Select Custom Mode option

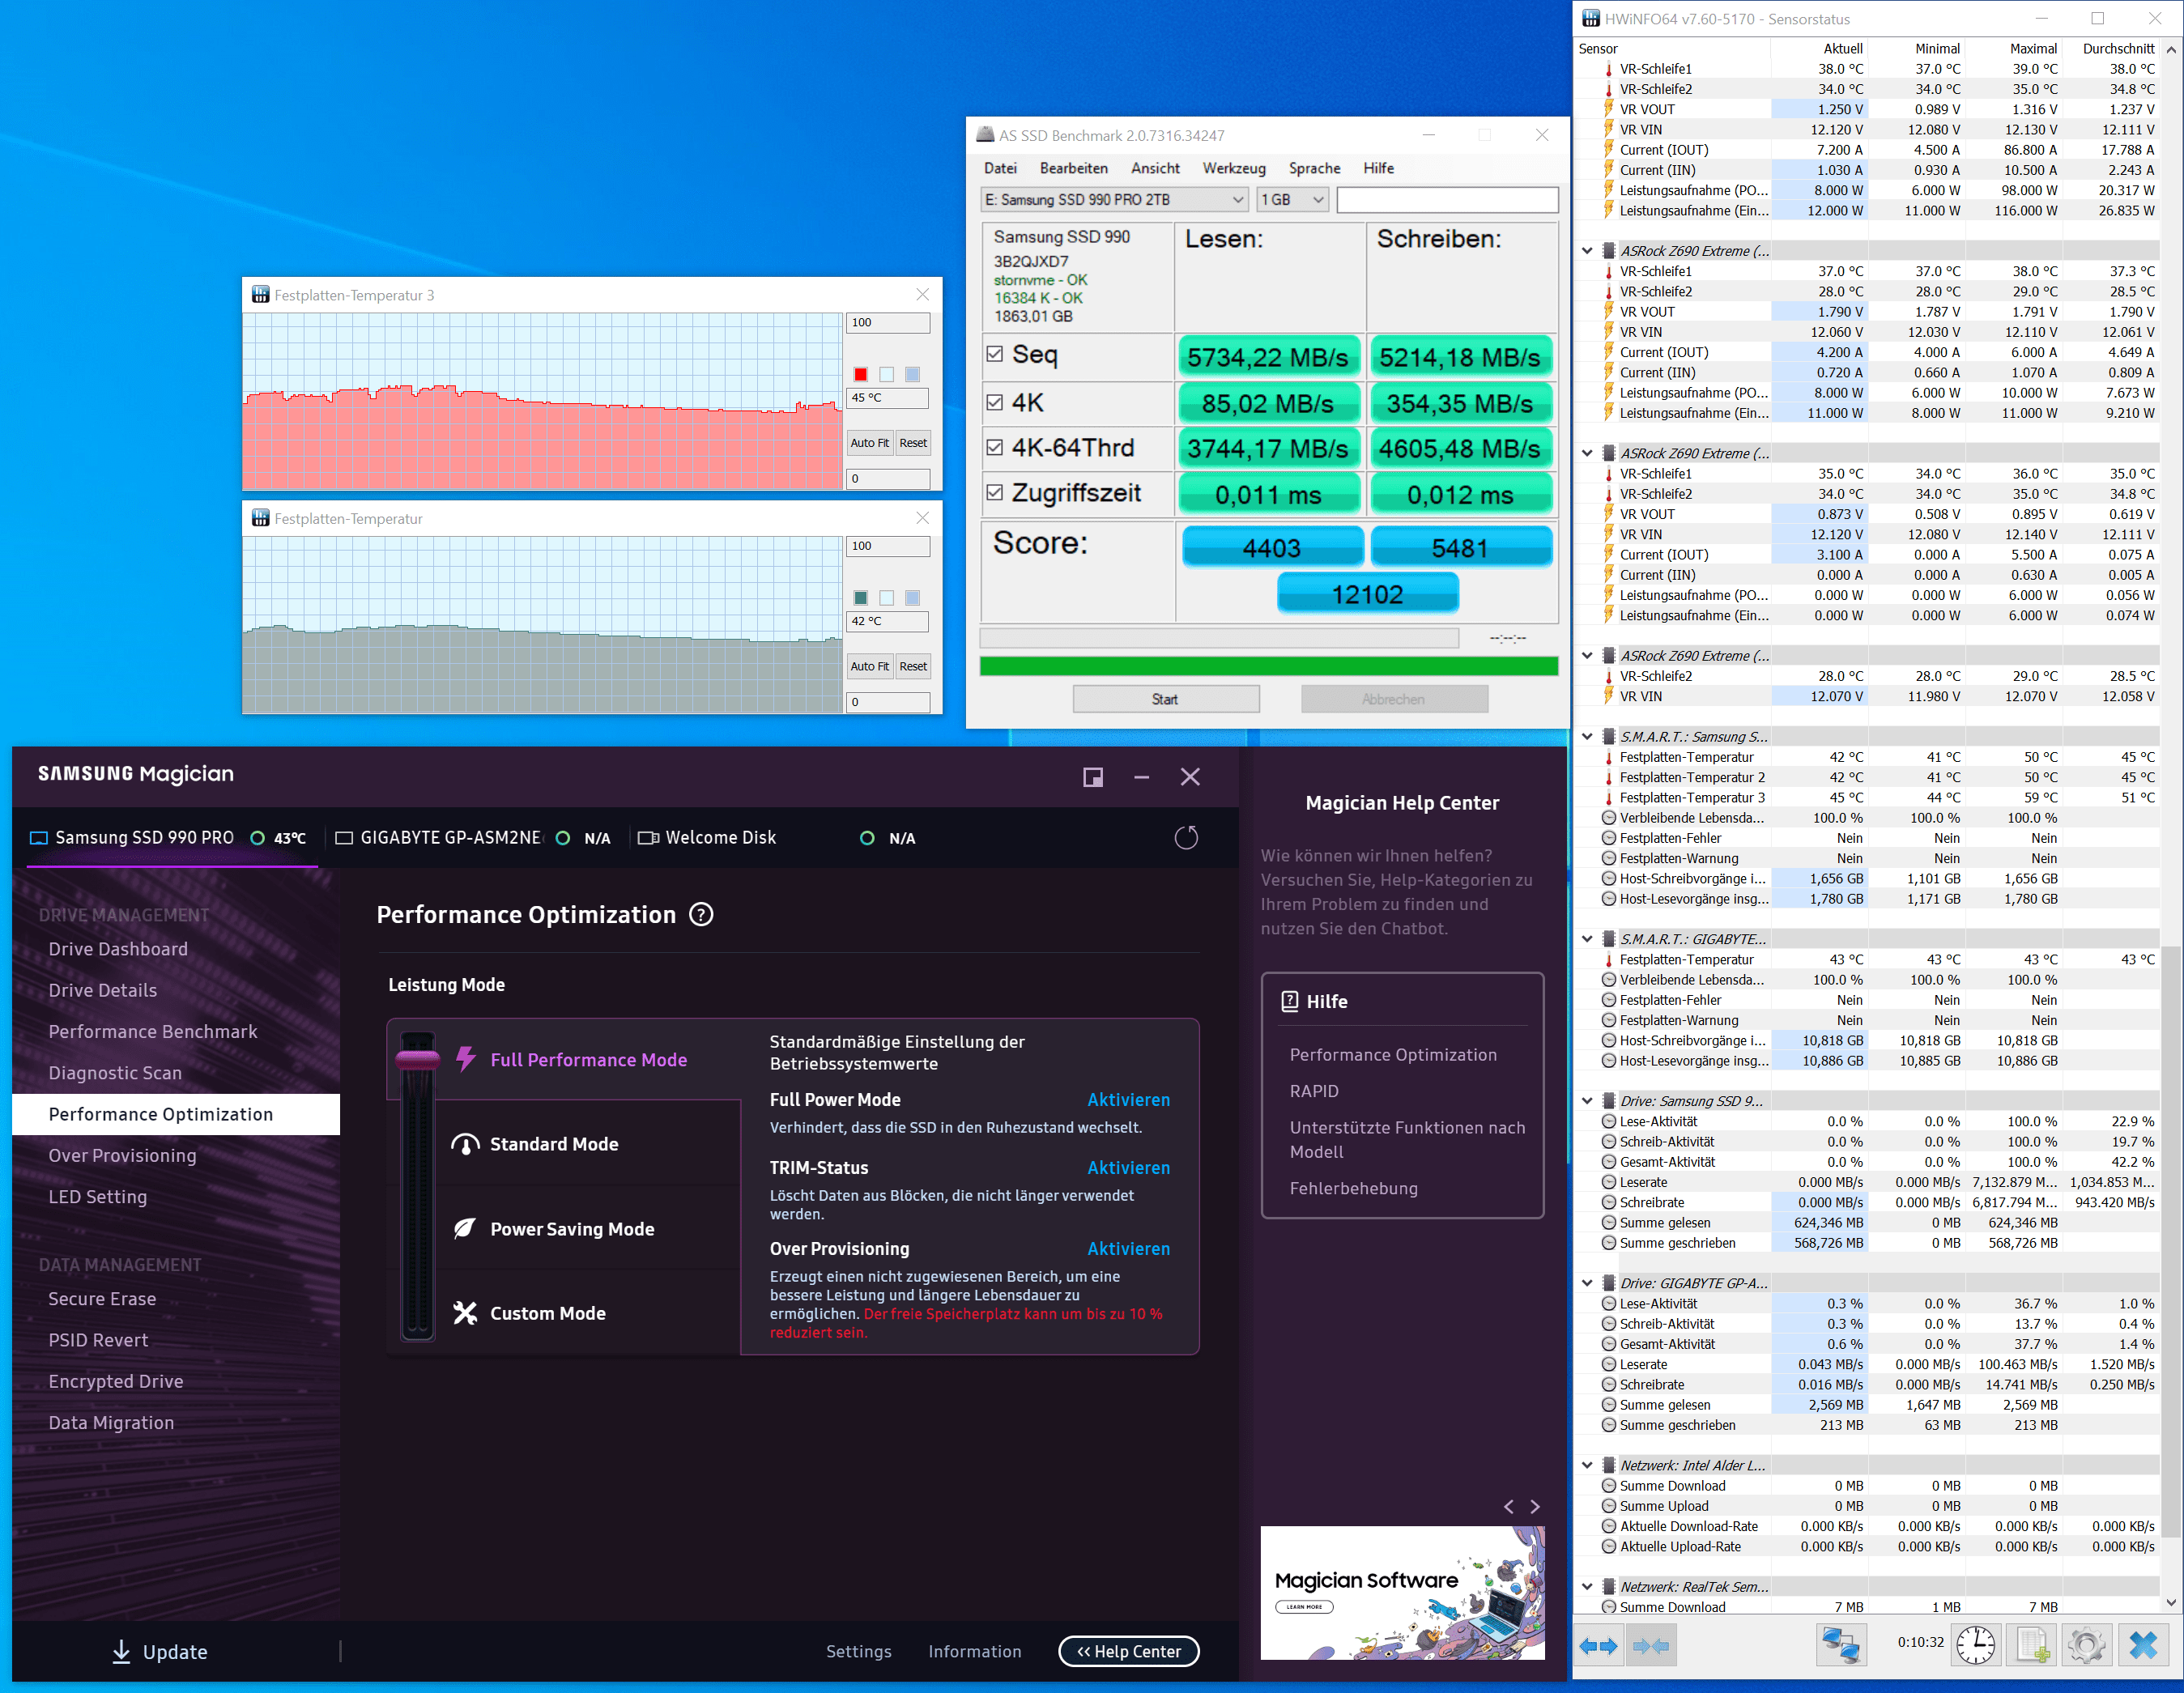click(548, 1313)
